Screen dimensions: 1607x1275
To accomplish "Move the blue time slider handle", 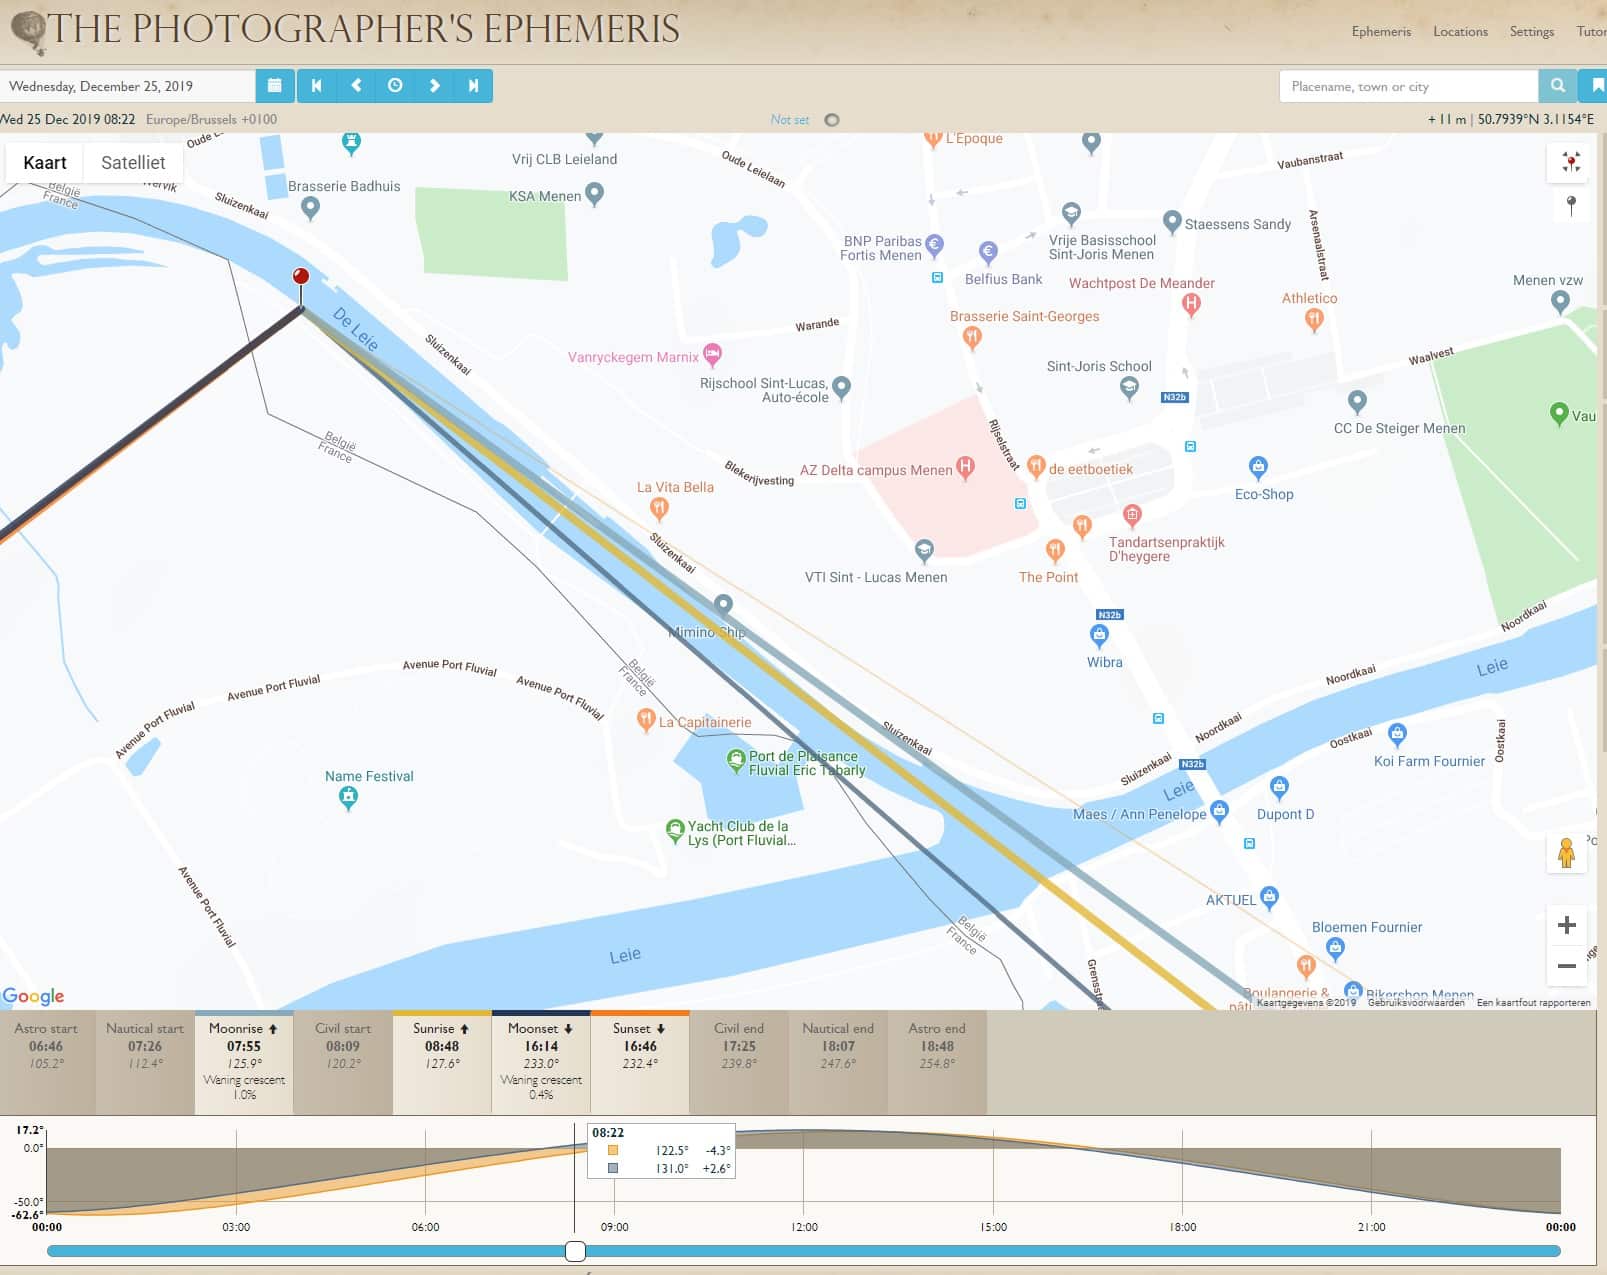I will pyautogui.click(x=575, y=1251).
